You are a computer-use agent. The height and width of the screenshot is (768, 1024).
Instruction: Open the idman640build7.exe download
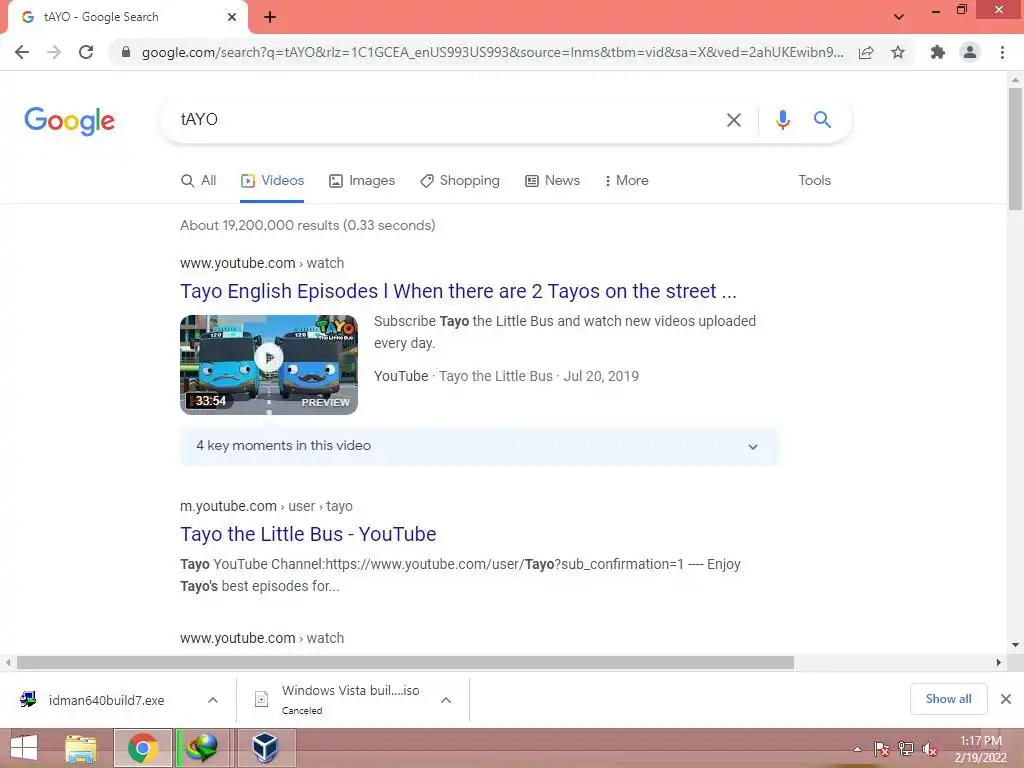click(106, 700)
